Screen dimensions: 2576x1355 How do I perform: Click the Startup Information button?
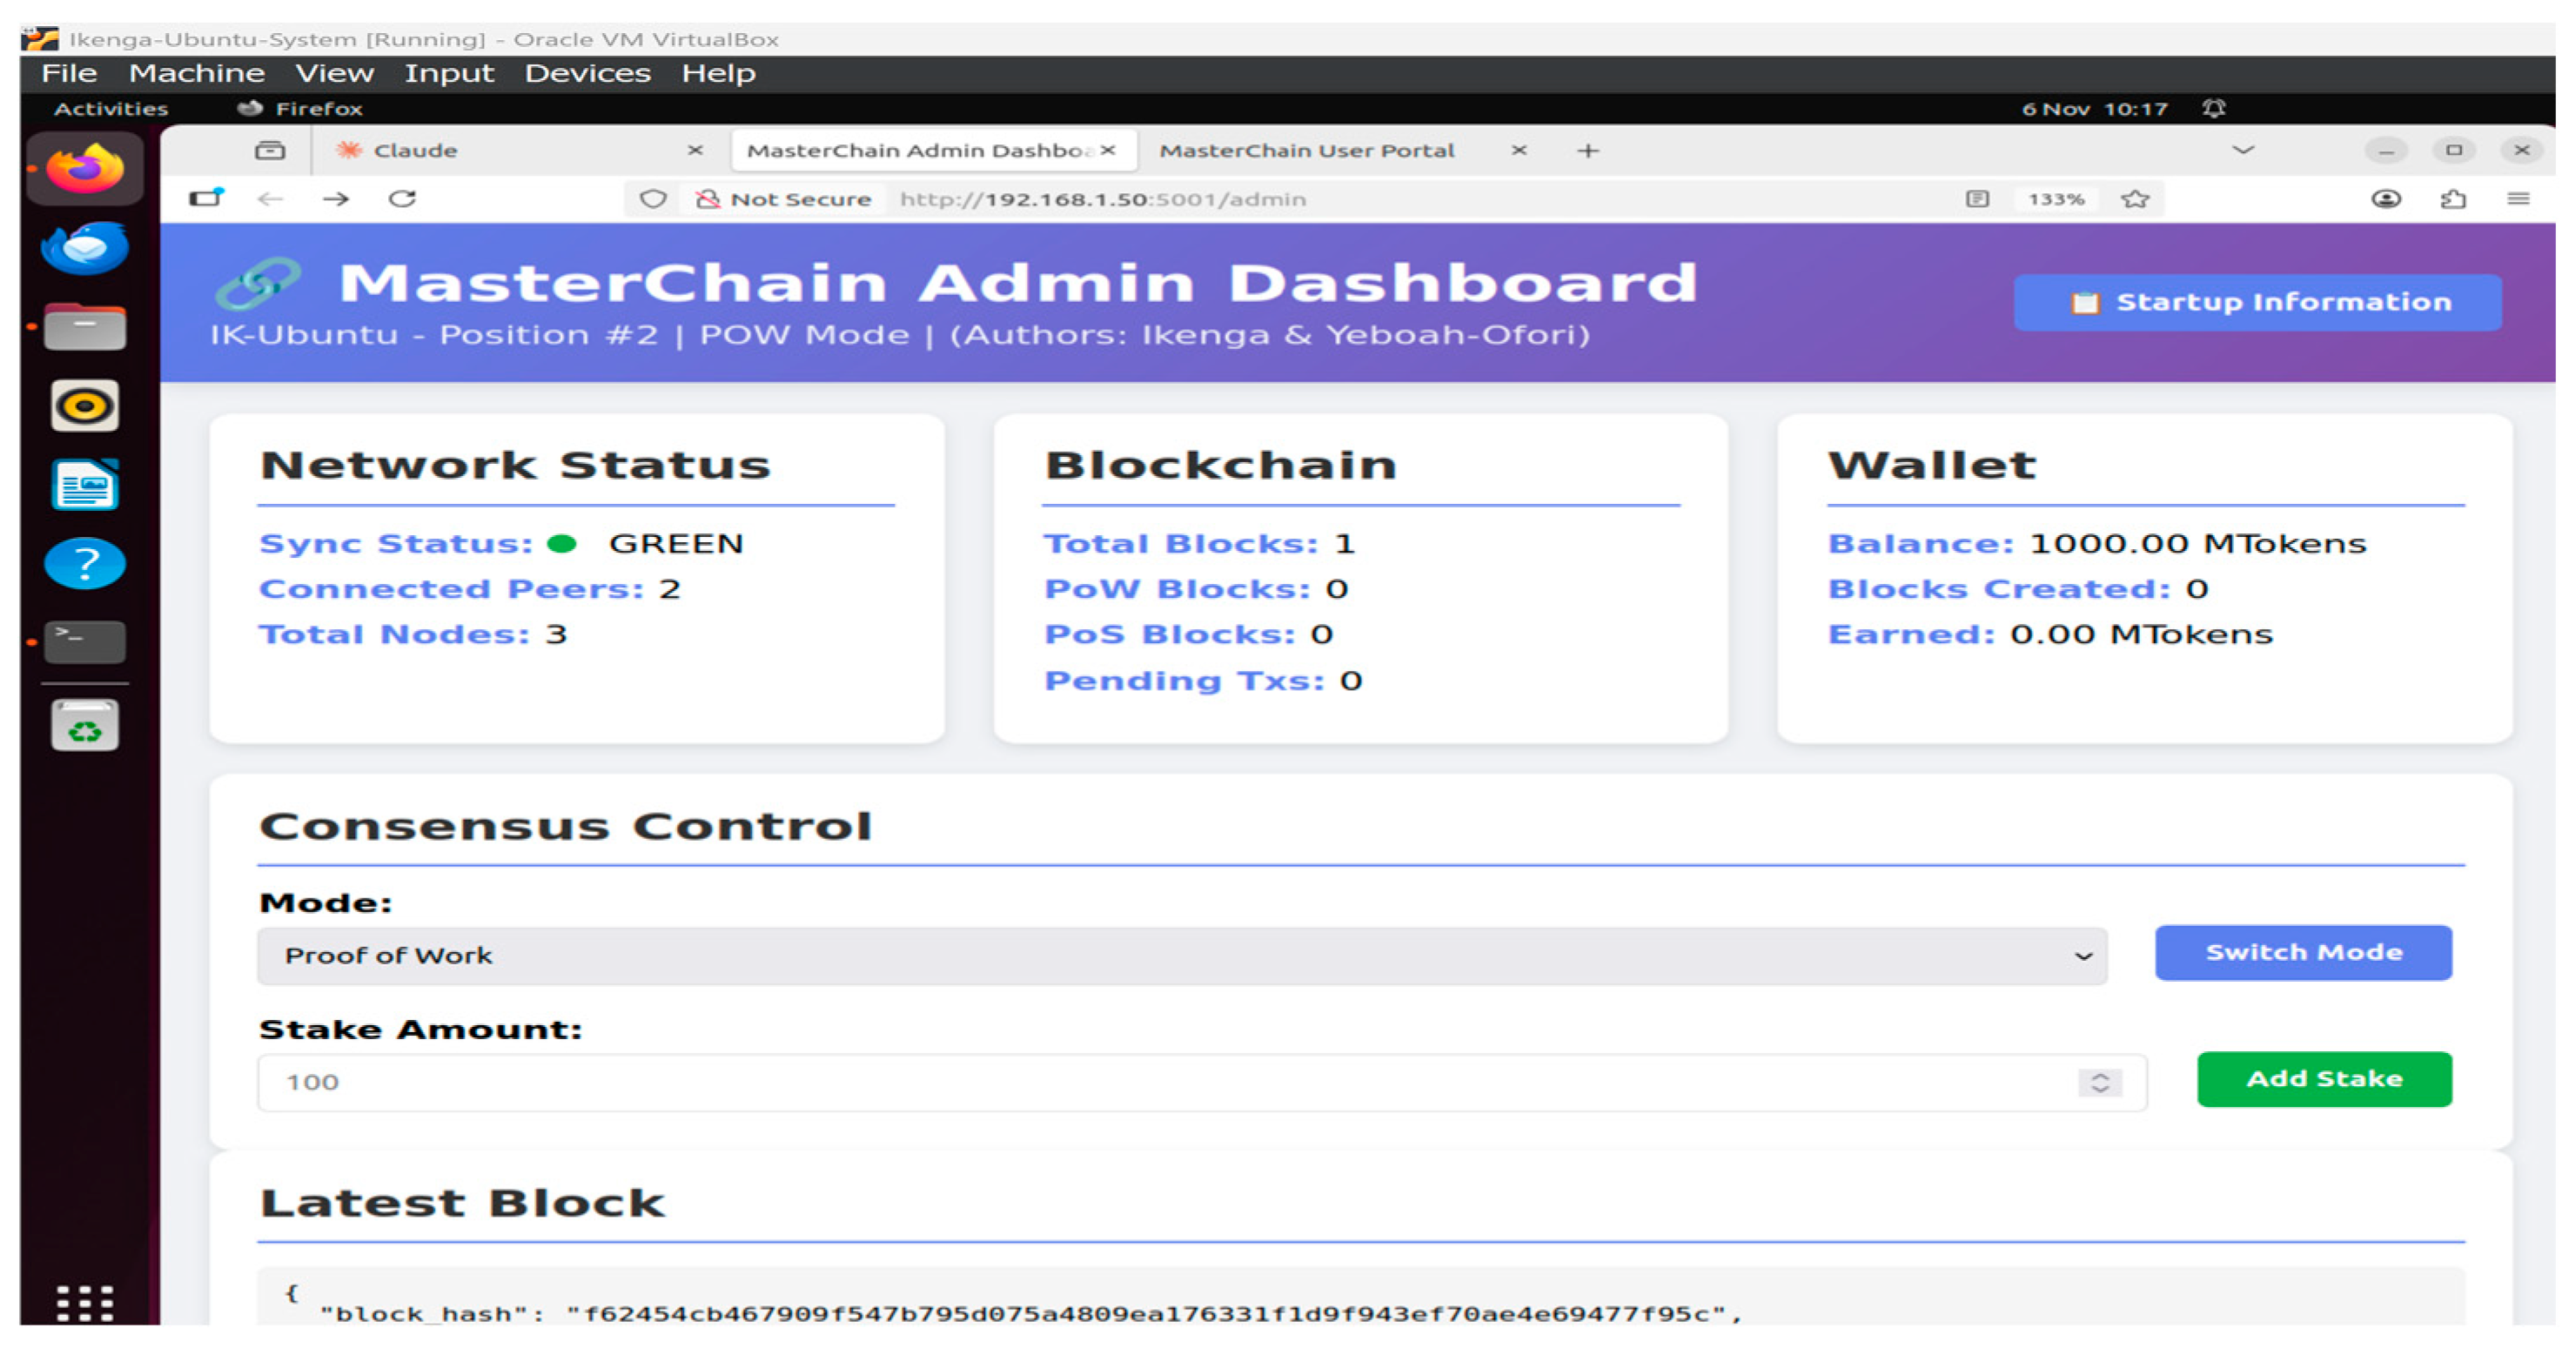[x=2258, y=302]
